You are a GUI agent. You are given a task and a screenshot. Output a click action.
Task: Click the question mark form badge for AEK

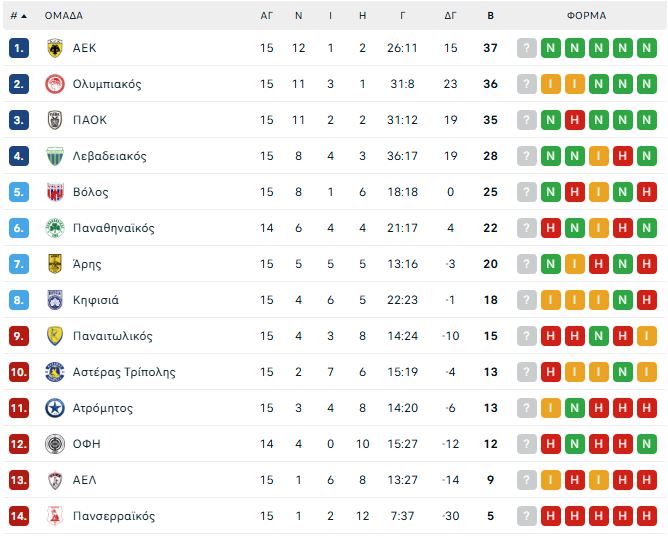pyautogui.click(x=527, y=48)
